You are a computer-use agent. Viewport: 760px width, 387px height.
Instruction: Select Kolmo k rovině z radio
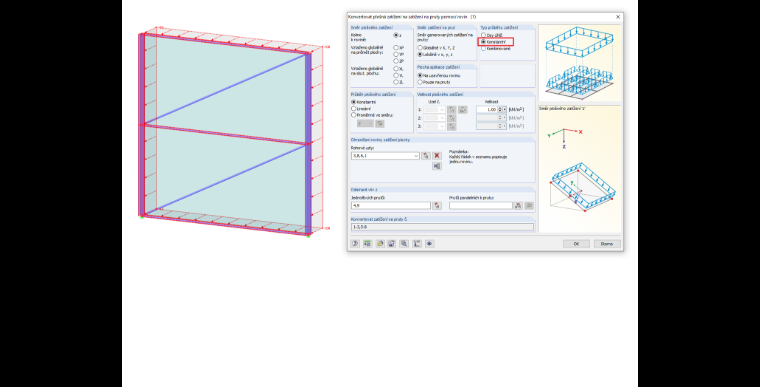[396, 35]
